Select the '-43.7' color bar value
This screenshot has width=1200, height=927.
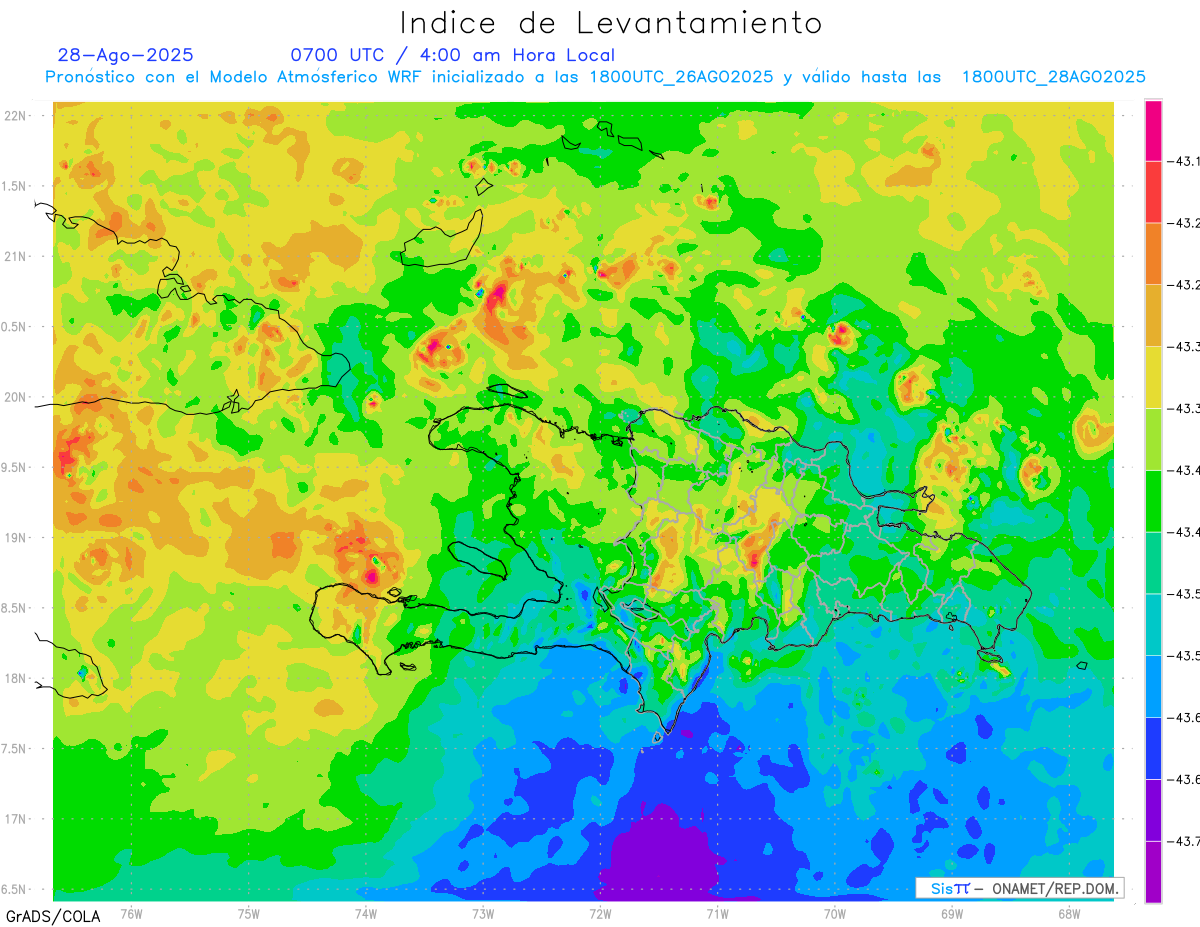click(1186, 841)
